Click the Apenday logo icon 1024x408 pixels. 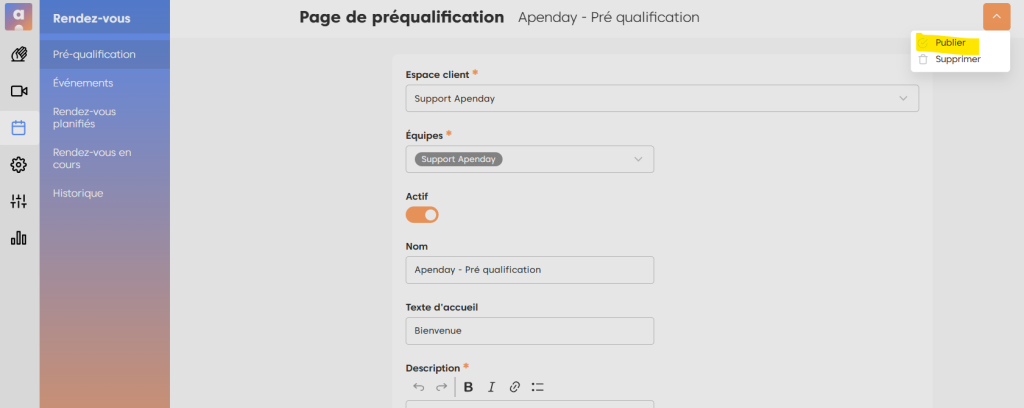19,18
